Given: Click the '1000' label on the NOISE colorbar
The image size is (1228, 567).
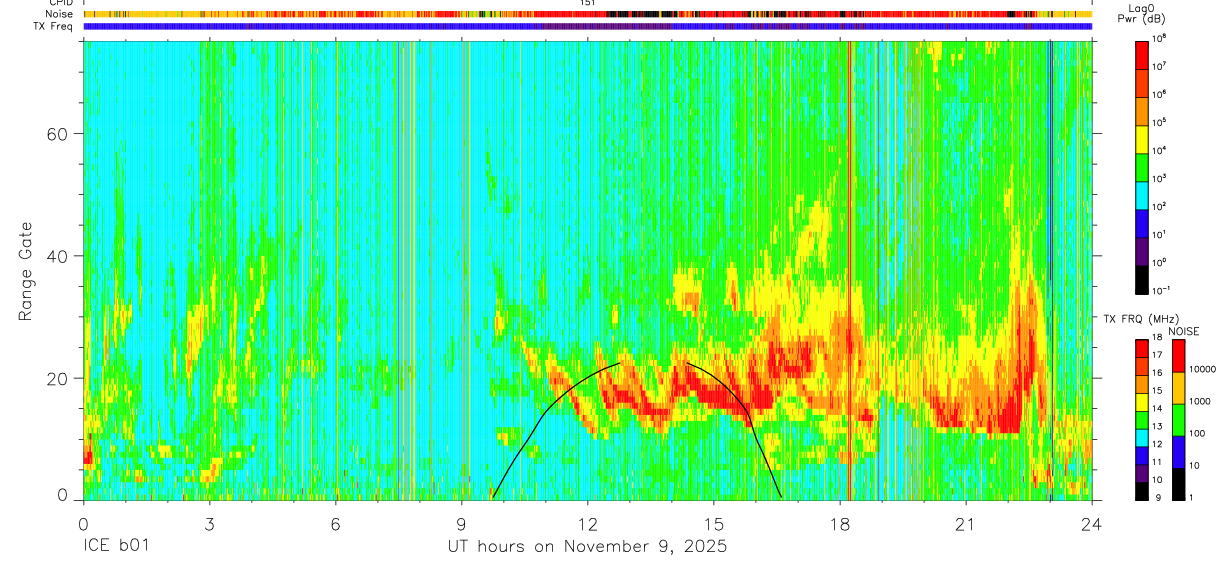Looking at the screenshot, I should click(x=1199, y=402).
